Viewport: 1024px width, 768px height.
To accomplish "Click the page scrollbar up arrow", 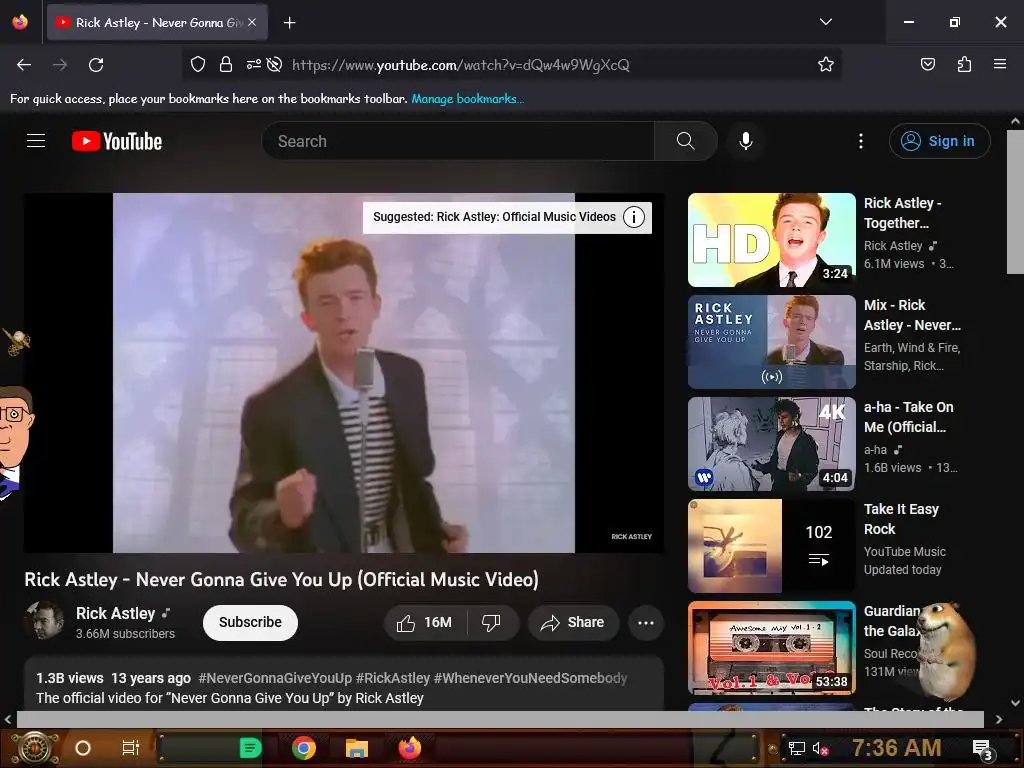I will (x=1015, y=121).
